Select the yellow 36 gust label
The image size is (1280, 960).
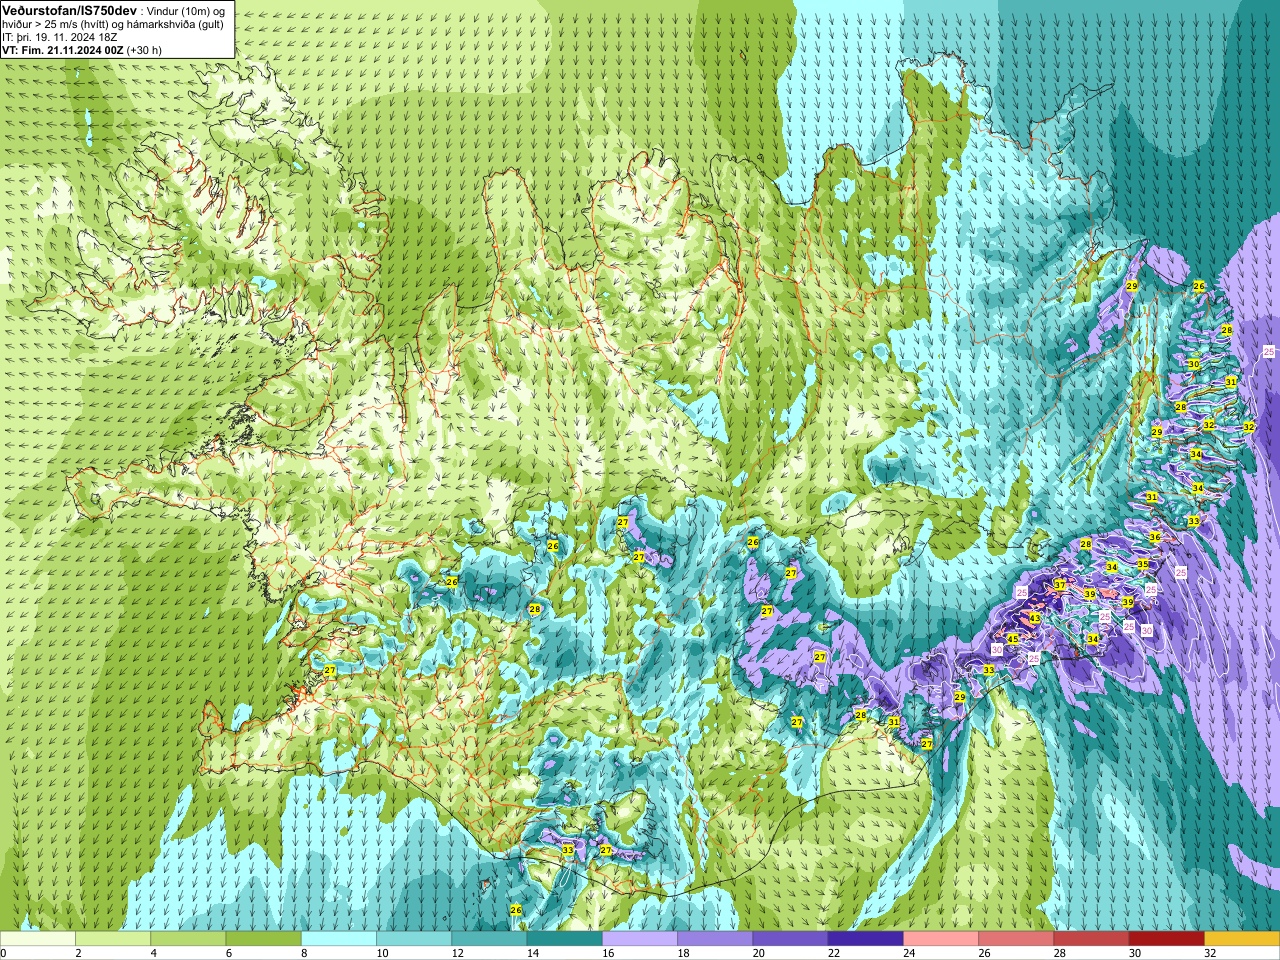[x=1155, y=537]
